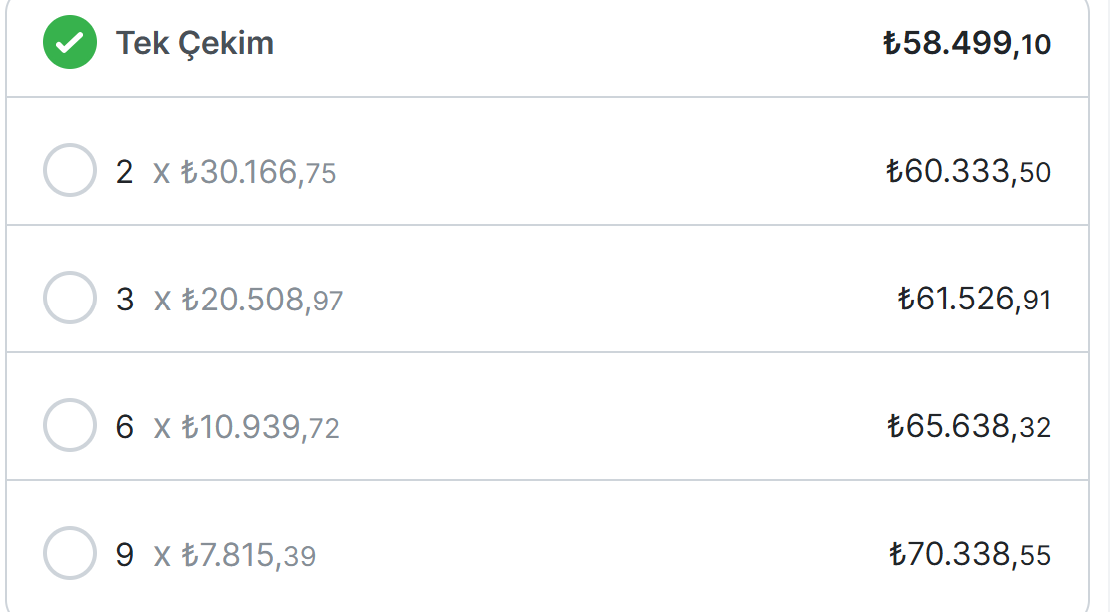The image size is (1113, 612).
Task: Click the 6 x ₺10.939,72 installment text
Action: point(227,427)
